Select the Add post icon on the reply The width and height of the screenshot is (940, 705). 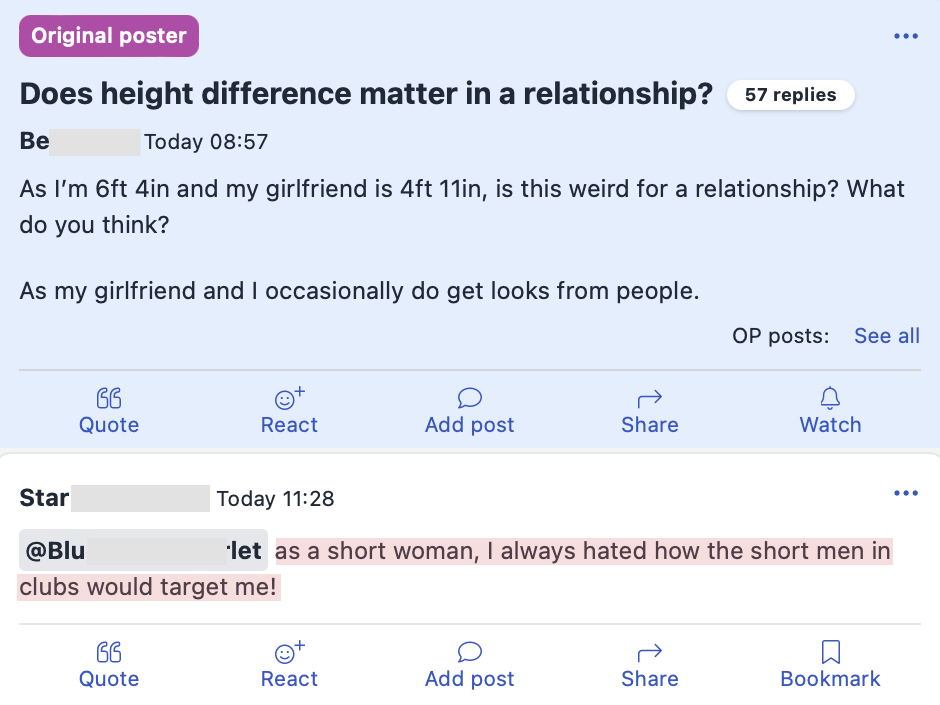469,651
